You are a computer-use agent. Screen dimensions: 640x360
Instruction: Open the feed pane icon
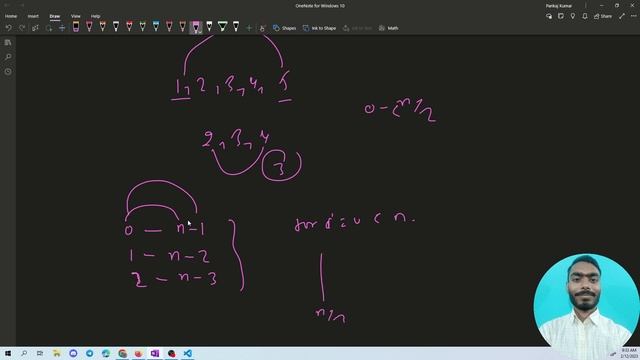pos(561,16)
